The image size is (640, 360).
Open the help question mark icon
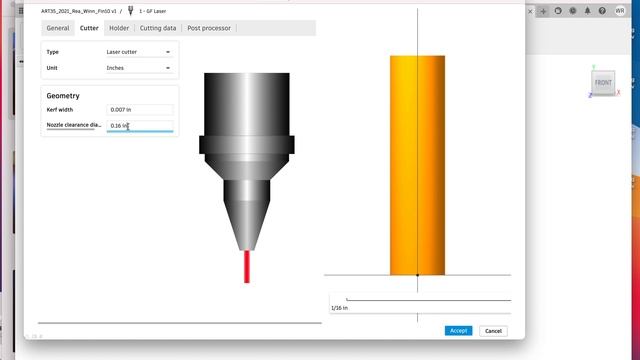pyautogui.click(x=602, y=11)
